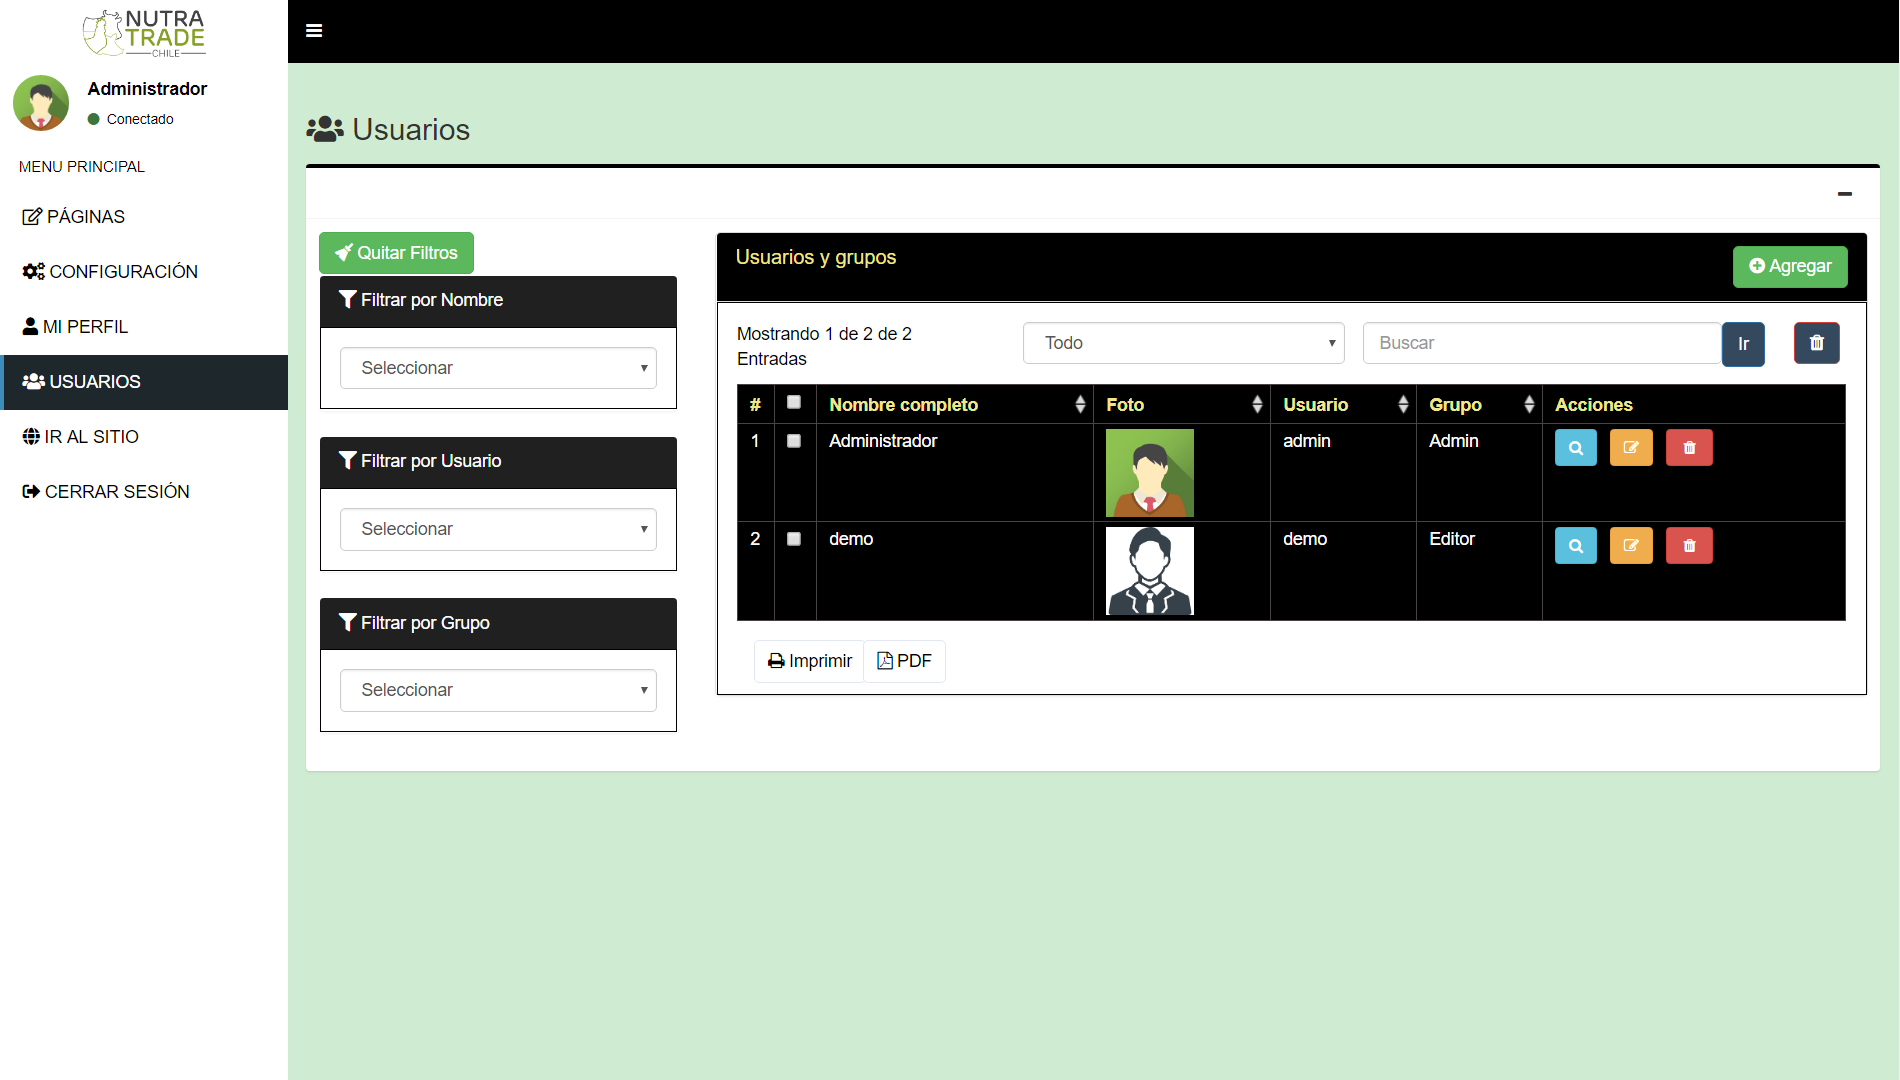The height and width of the screenshot is (1080, 1900).
Task: Sort table by Nombre completo column arrows
Action: pyautogui.click(x=1080, y=404)
